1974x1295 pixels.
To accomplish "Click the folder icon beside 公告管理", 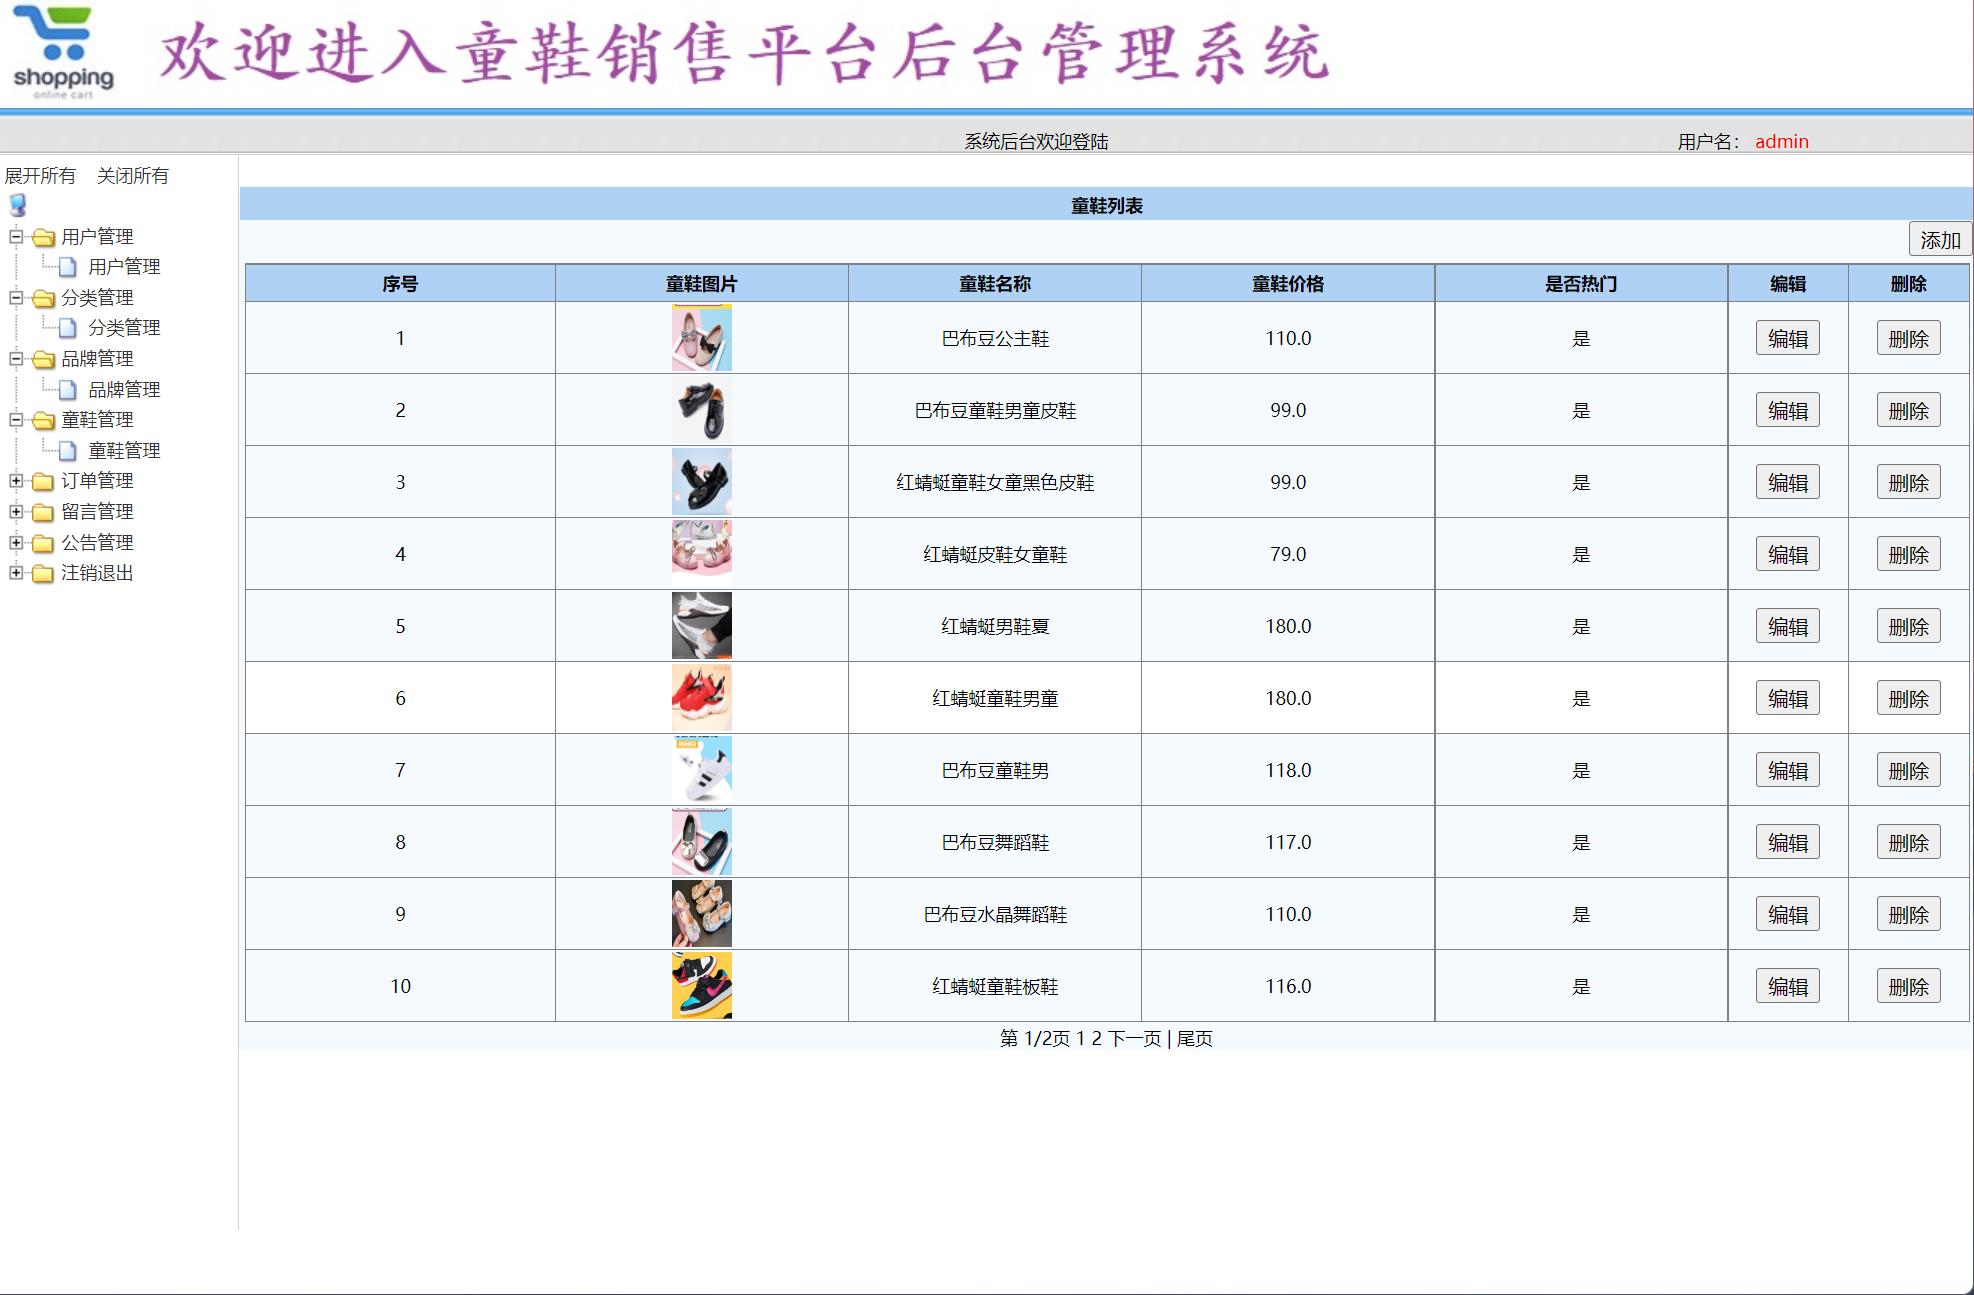I will [42, 543].
